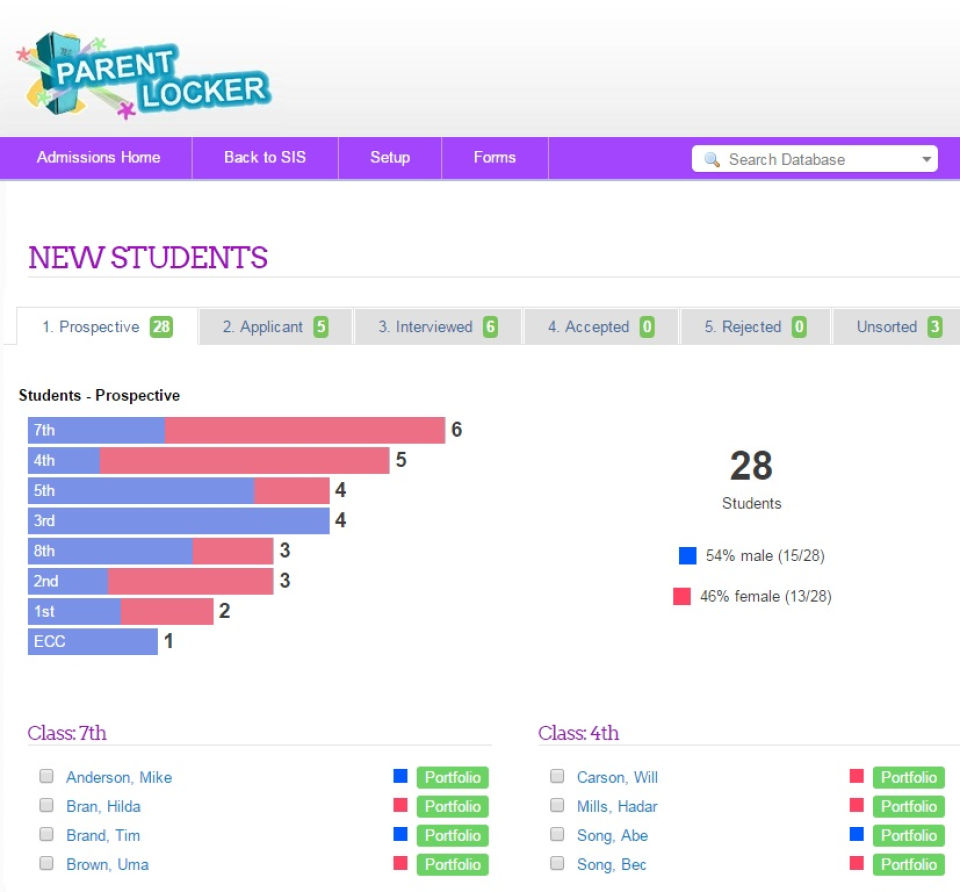960x892 pixels.
Task: Open the Setup menu
Action: point(390,158)
